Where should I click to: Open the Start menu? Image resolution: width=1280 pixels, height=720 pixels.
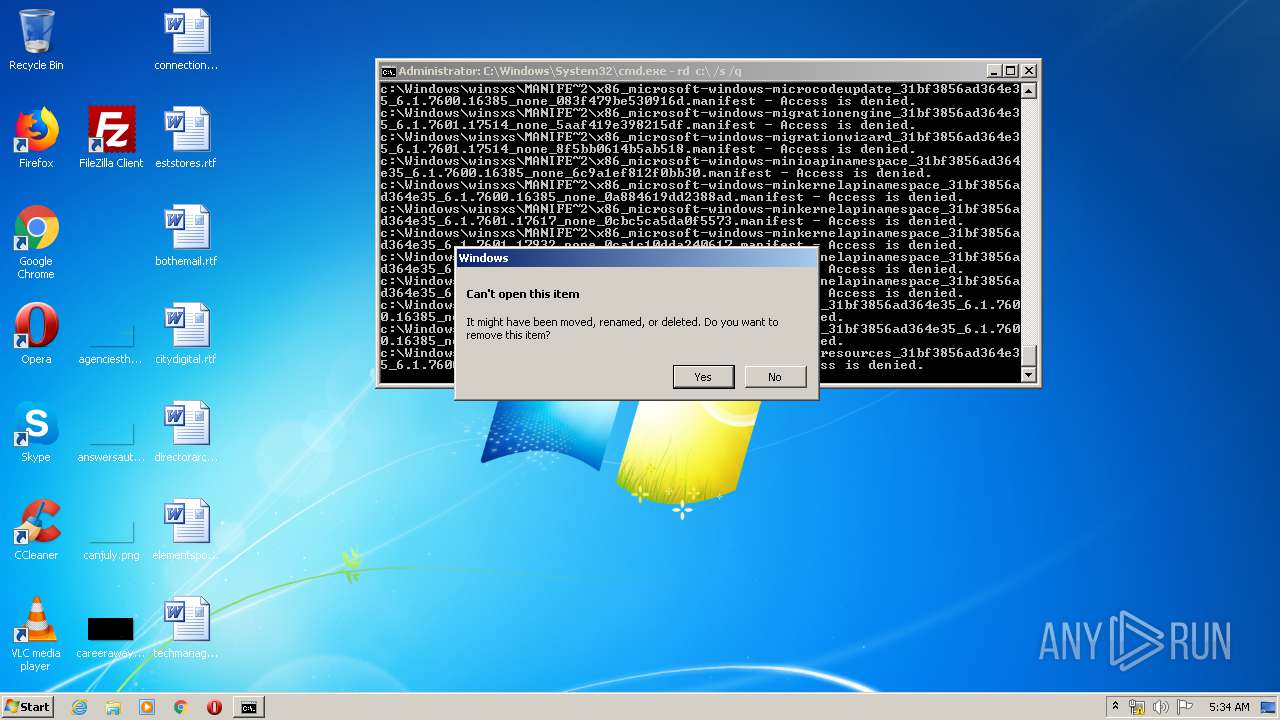click(28, 706)
